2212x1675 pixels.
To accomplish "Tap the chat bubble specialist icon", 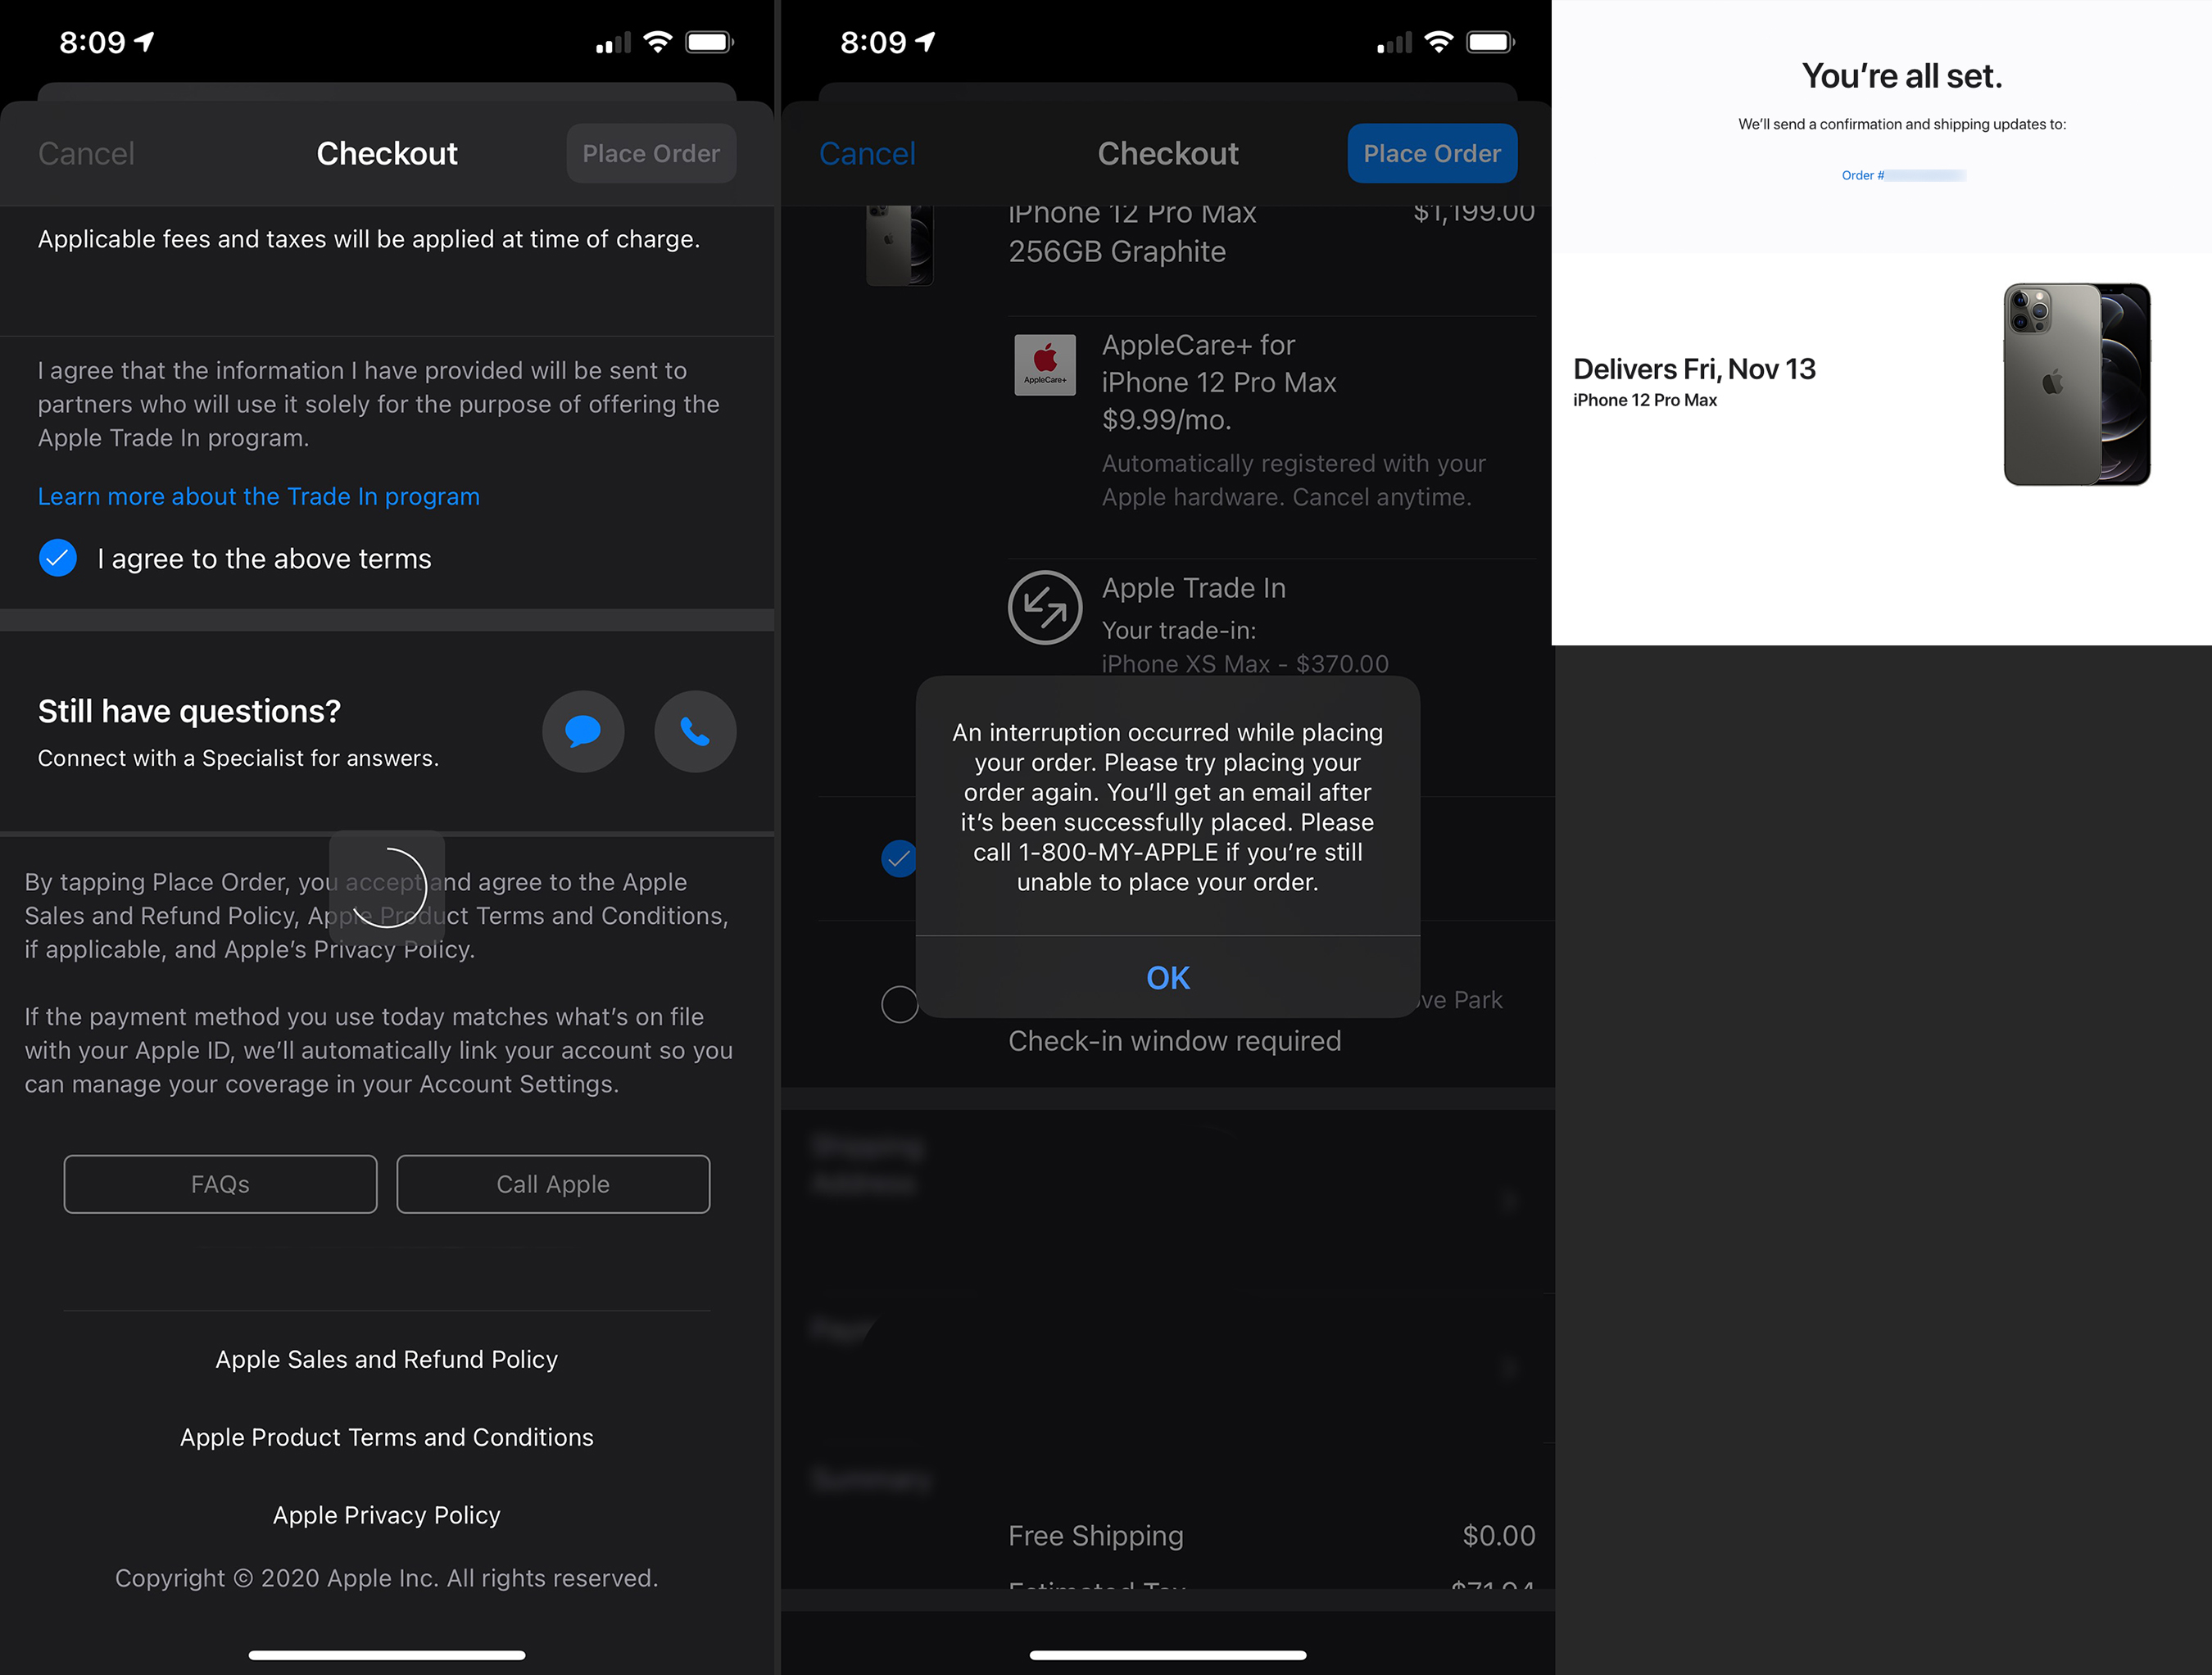I will click(x=583, y=731).
